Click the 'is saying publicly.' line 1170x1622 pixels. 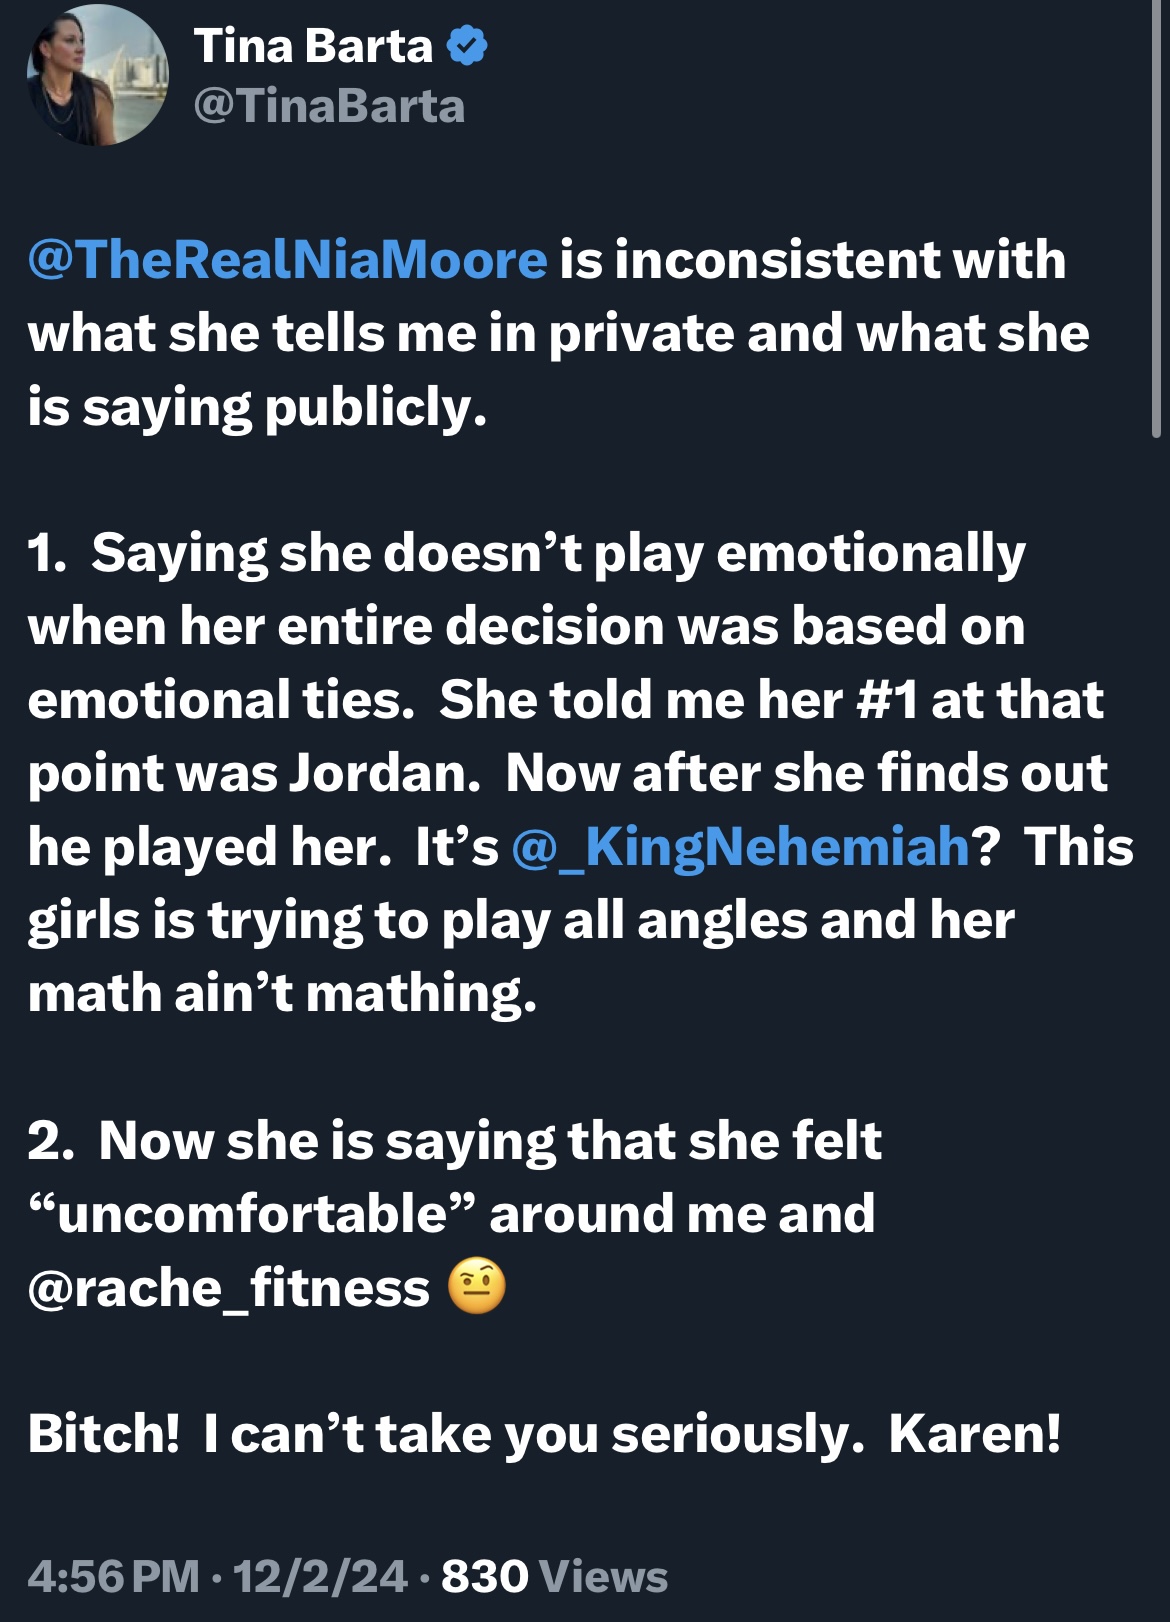[x=258, y=408]
